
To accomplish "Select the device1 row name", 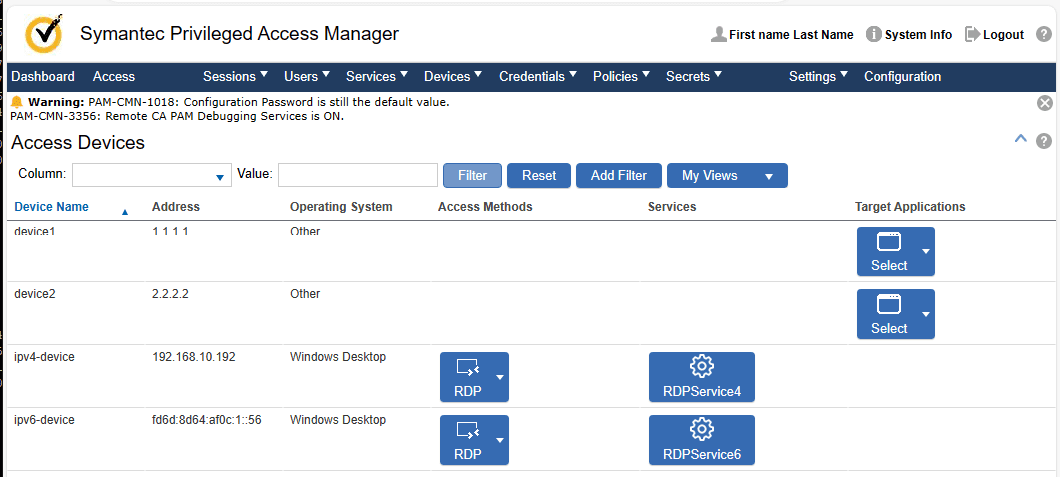I will tap(34, 232).
